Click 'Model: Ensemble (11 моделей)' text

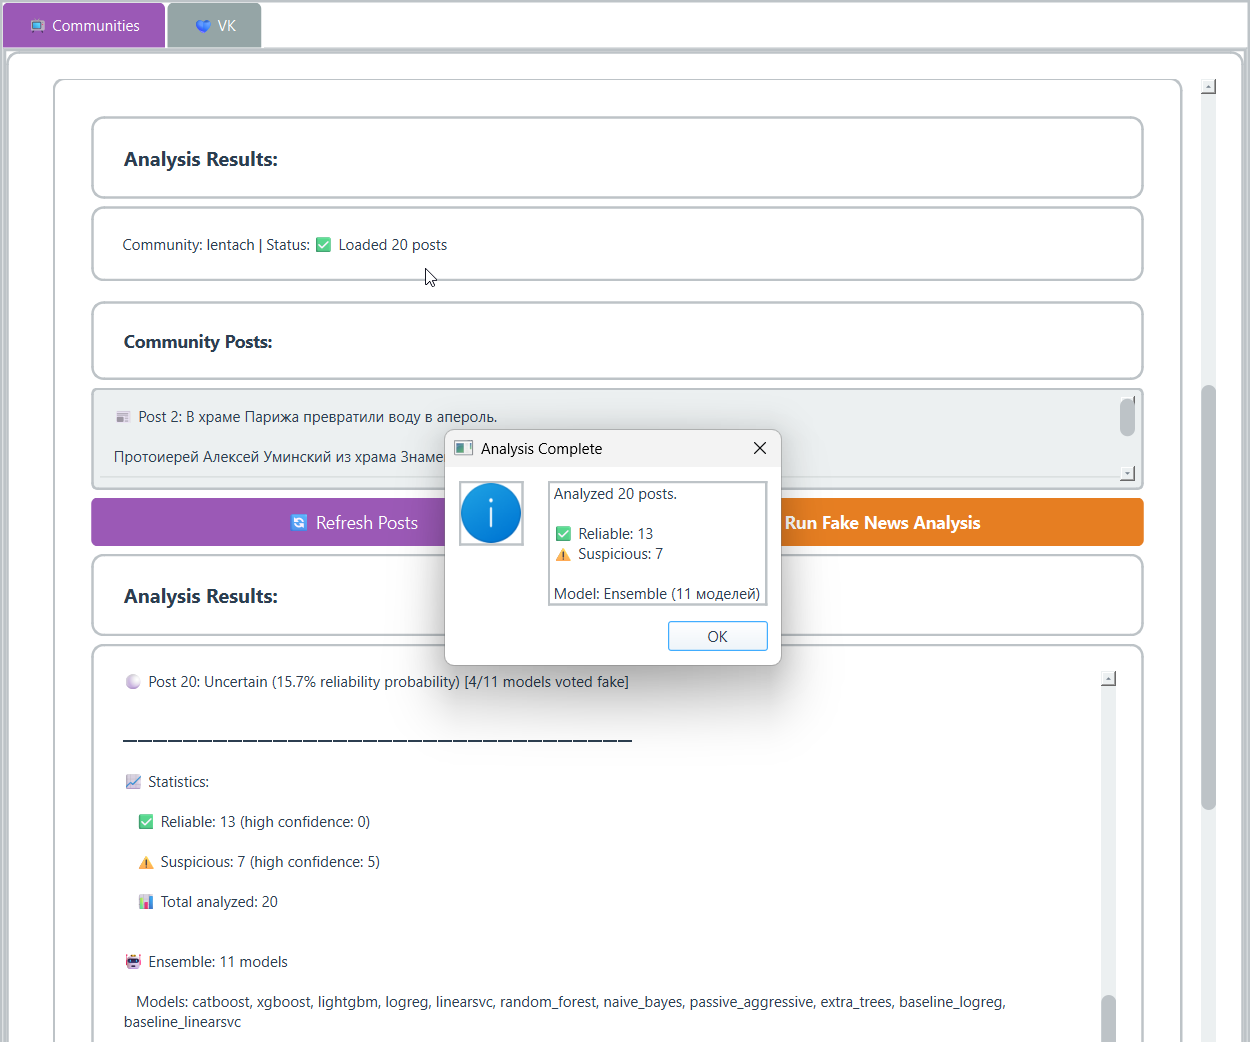(x=657, y=594)
